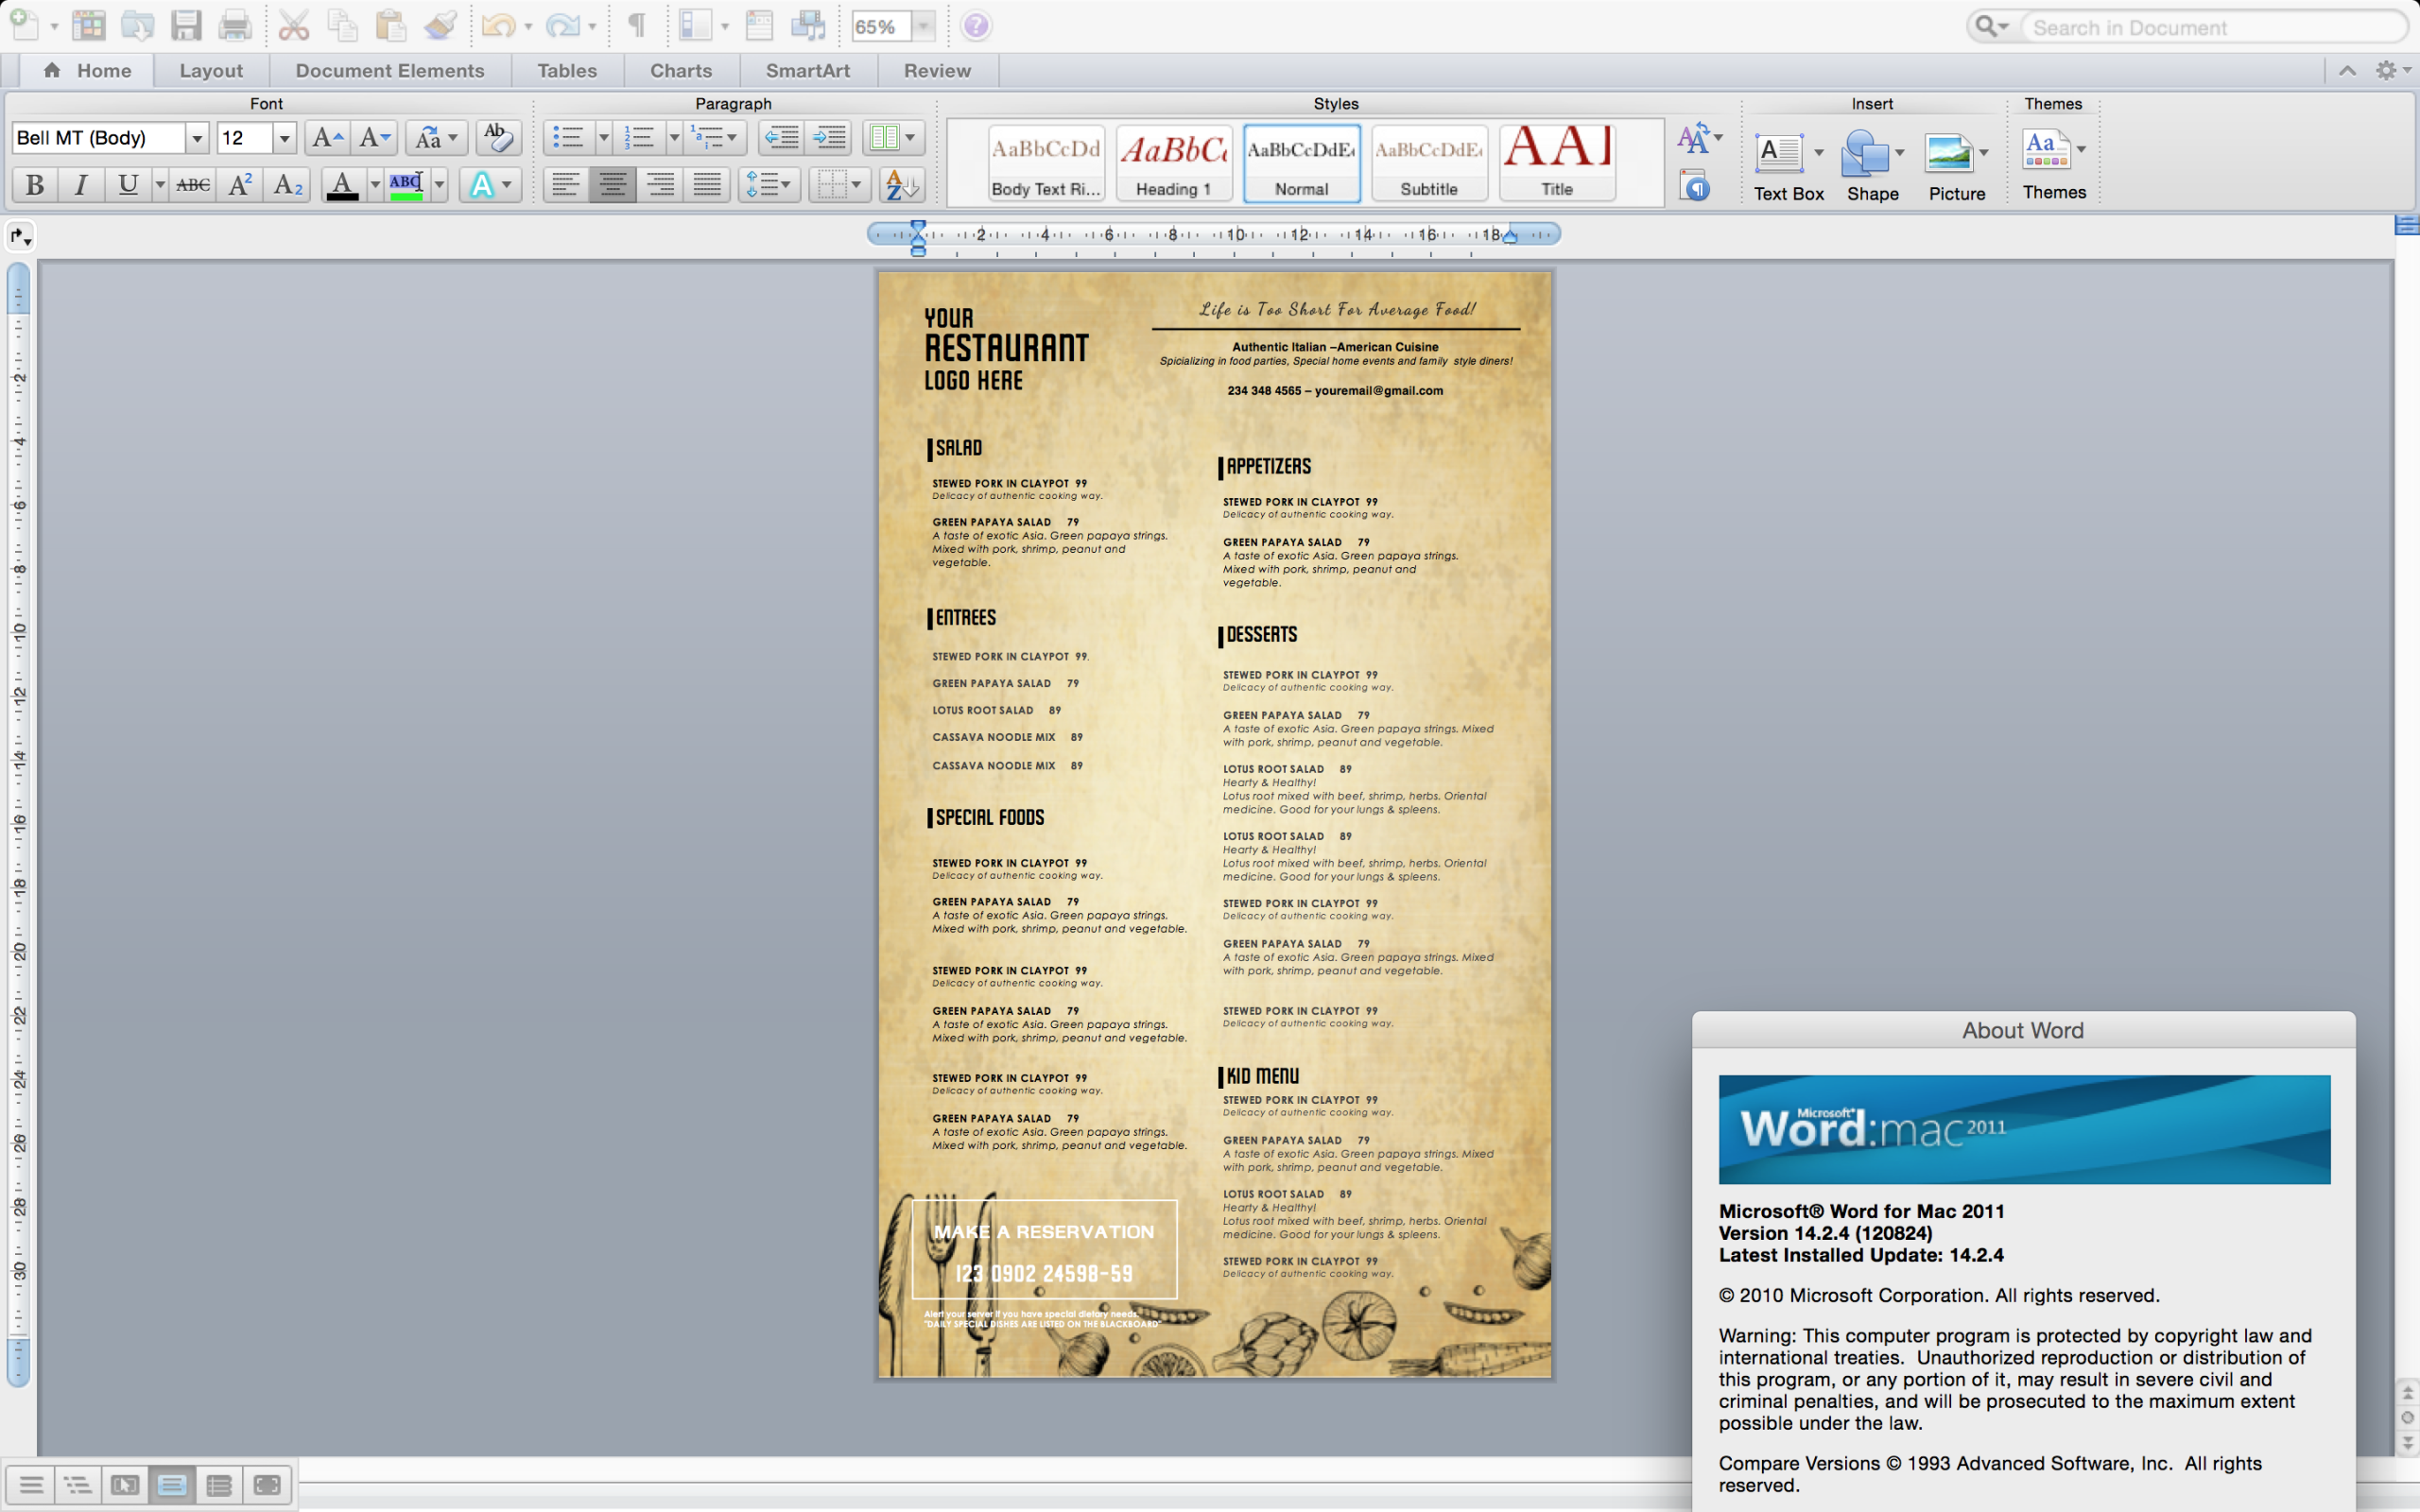Click the Cut scissors icon
Image resolution: width=2420 pixels, height=1512 pixels.
(x=293, y=26)
